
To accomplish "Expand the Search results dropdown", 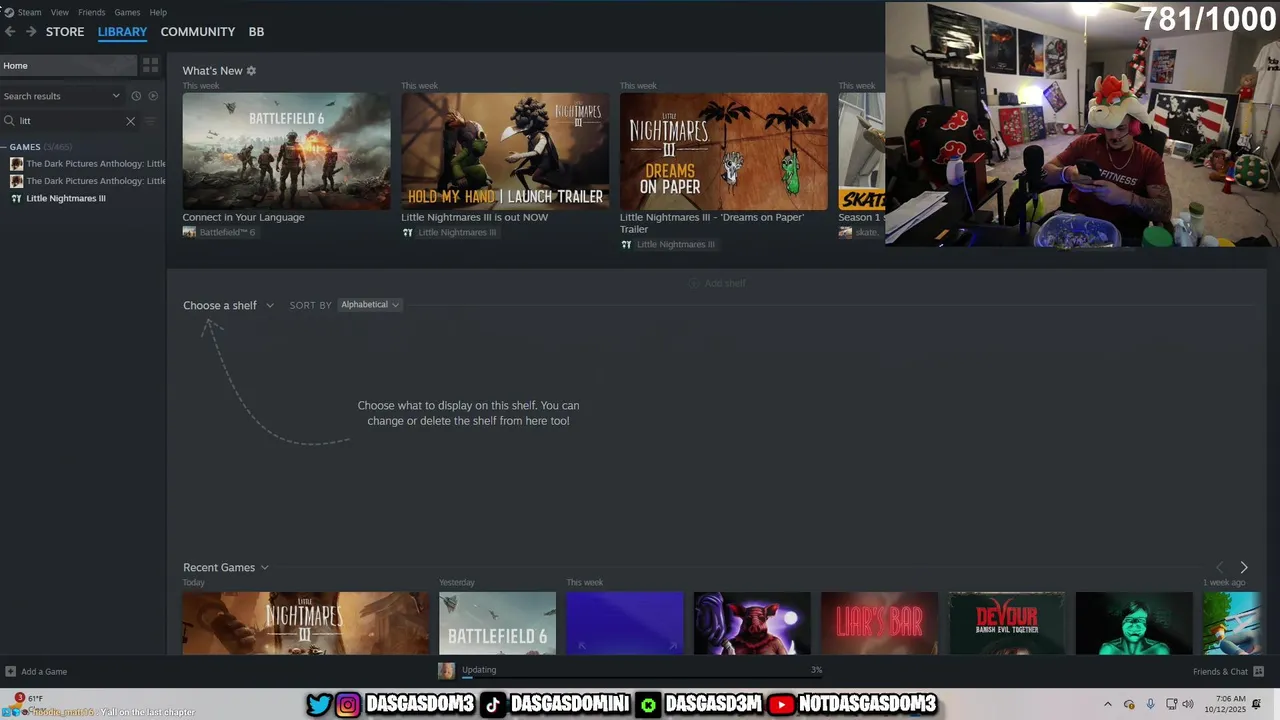I will point(61,96).
